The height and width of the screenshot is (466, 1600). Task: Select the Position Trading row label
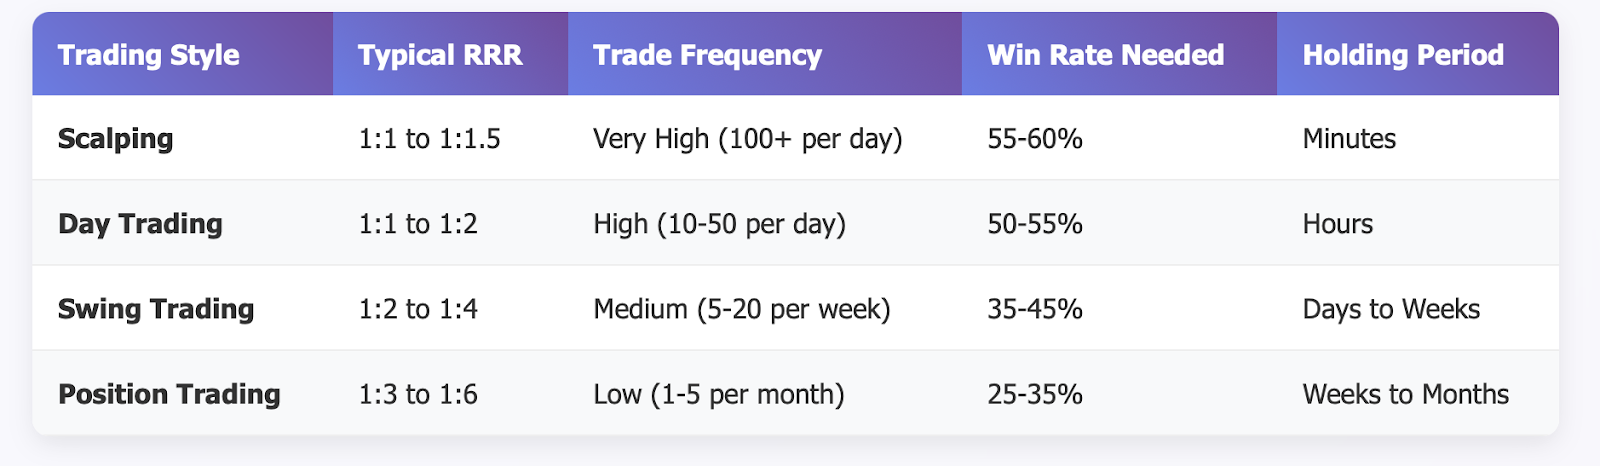[169, 394]
